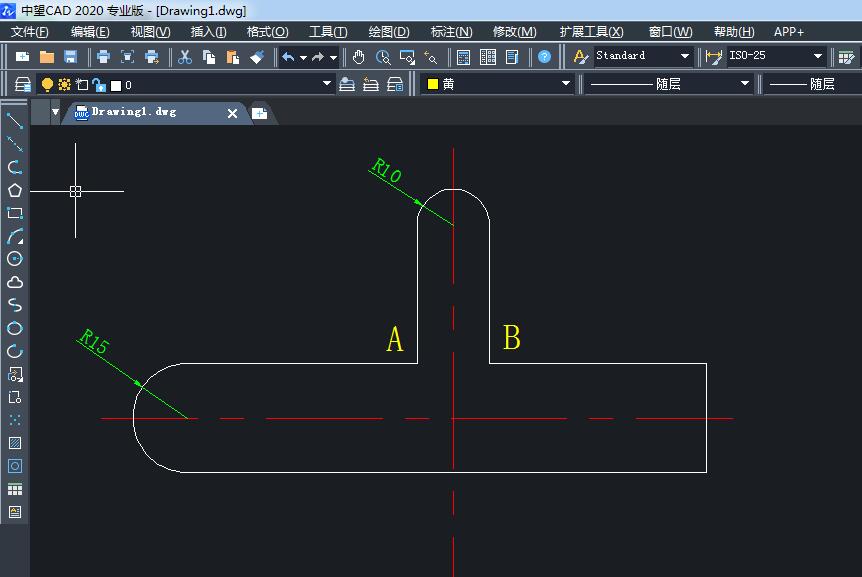Print the drawing
The width and height of the screenshot is (862, 577).
[103, 56]
